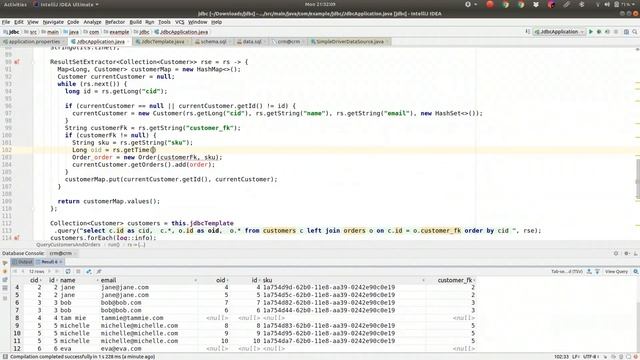Open the Build menu
Viewport: 640px width, 360px height.
coord(135,22)
